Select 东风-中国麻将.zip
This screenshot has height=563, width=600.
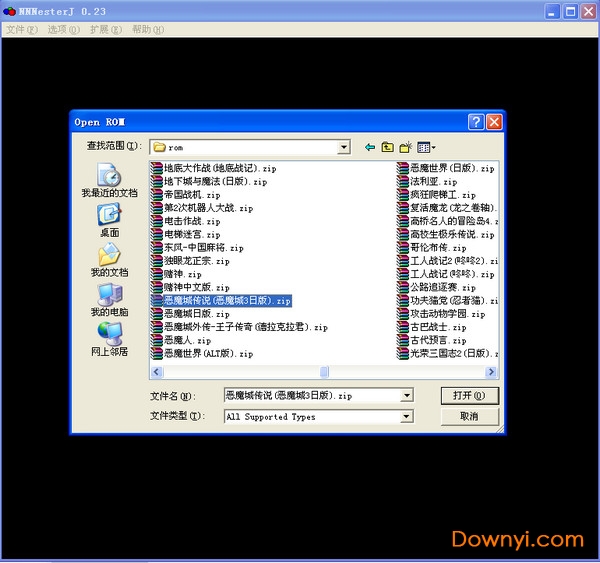[x=197, y=248]
